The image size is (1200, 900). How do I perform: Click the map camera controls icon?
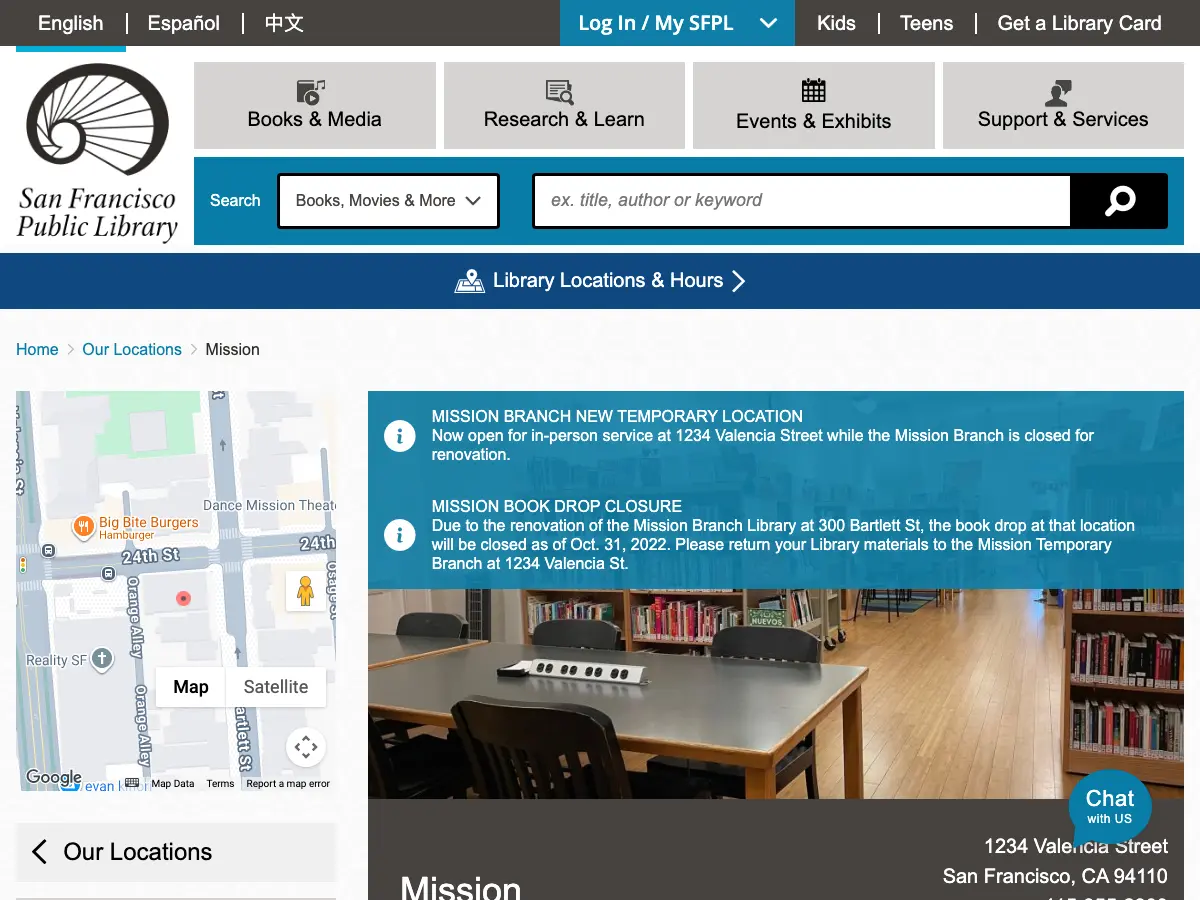[306, 747]
